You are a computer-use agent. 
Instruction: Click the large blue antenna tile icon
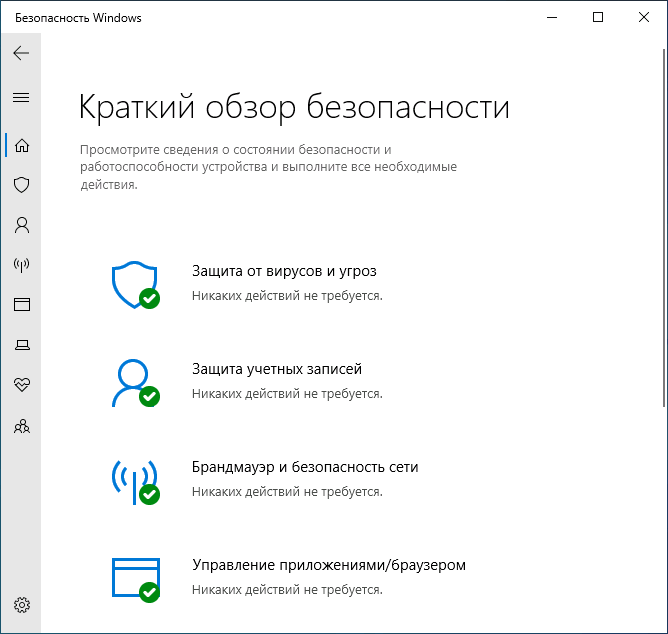point(135,482)
